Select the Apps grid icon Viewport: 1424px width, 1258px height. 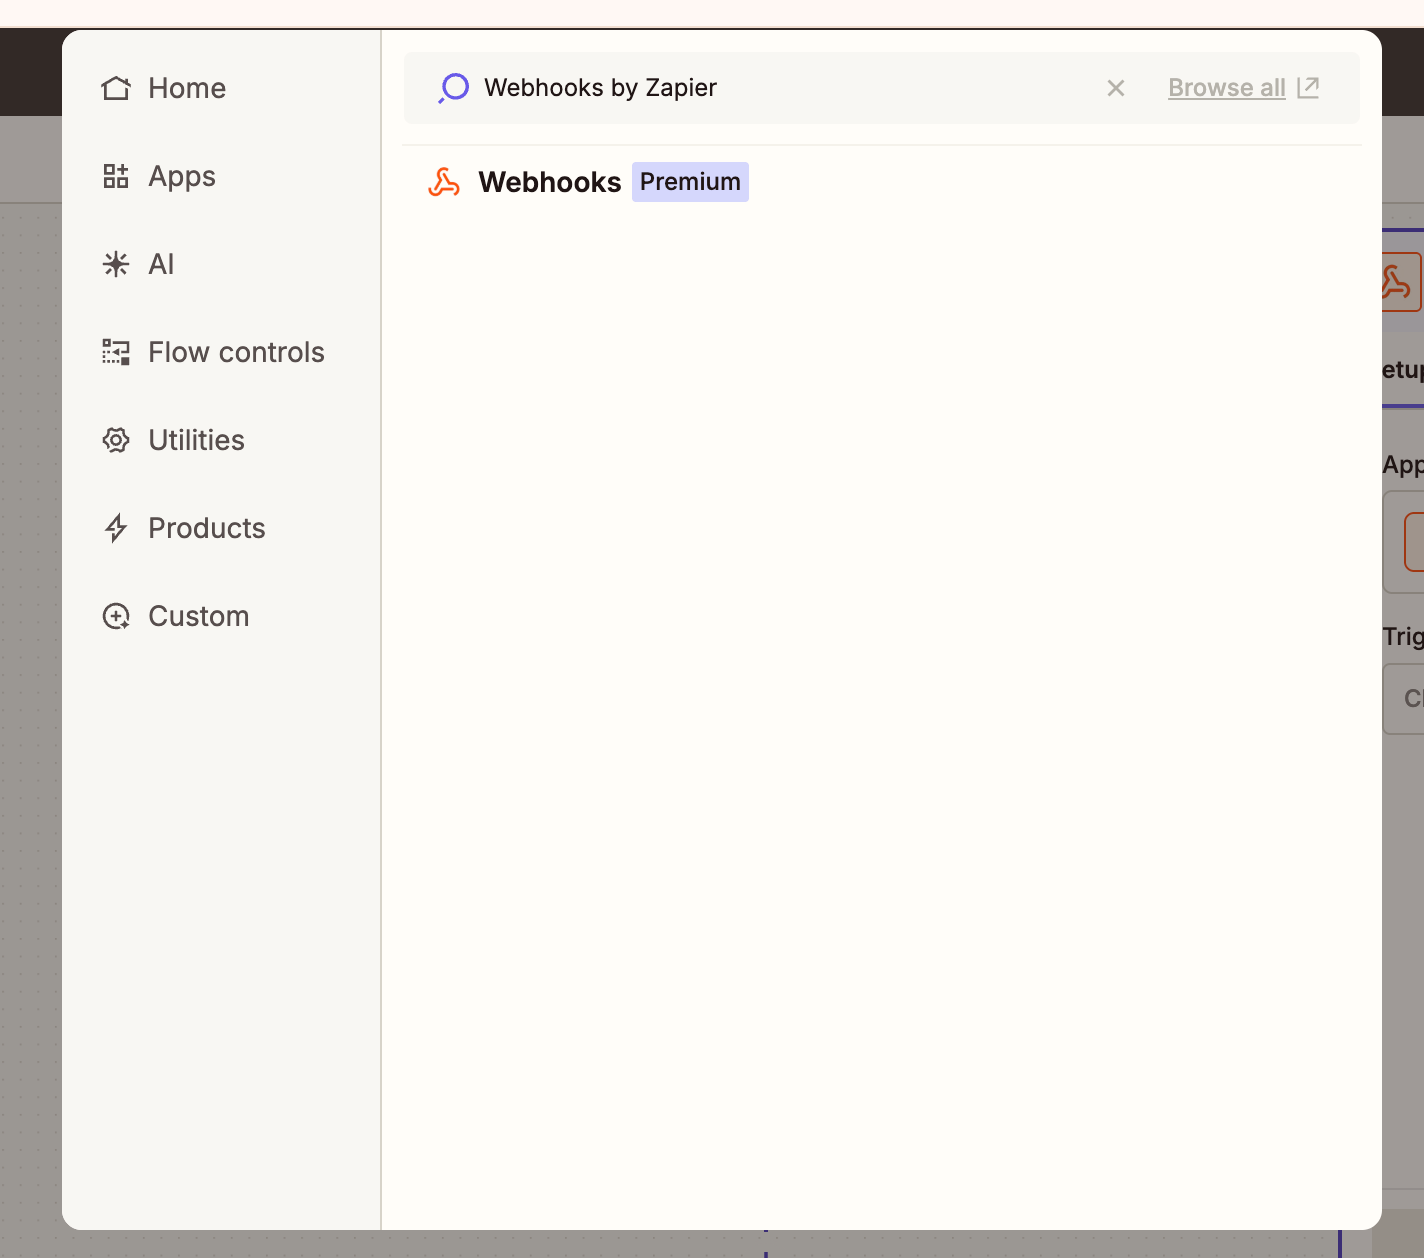[116, 176]
